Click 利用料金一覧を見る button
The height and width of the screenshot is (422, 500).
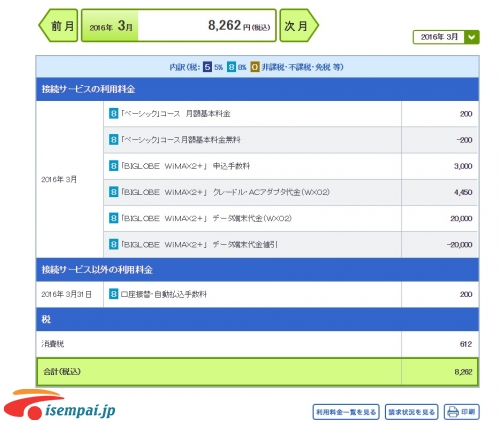click(346, 412)
